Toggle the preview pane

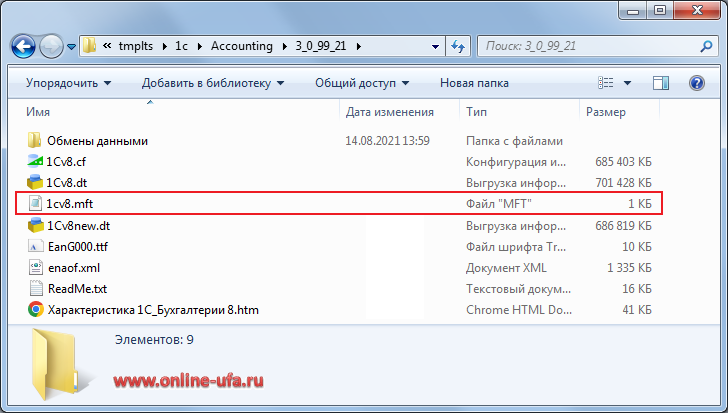(661, 83)
